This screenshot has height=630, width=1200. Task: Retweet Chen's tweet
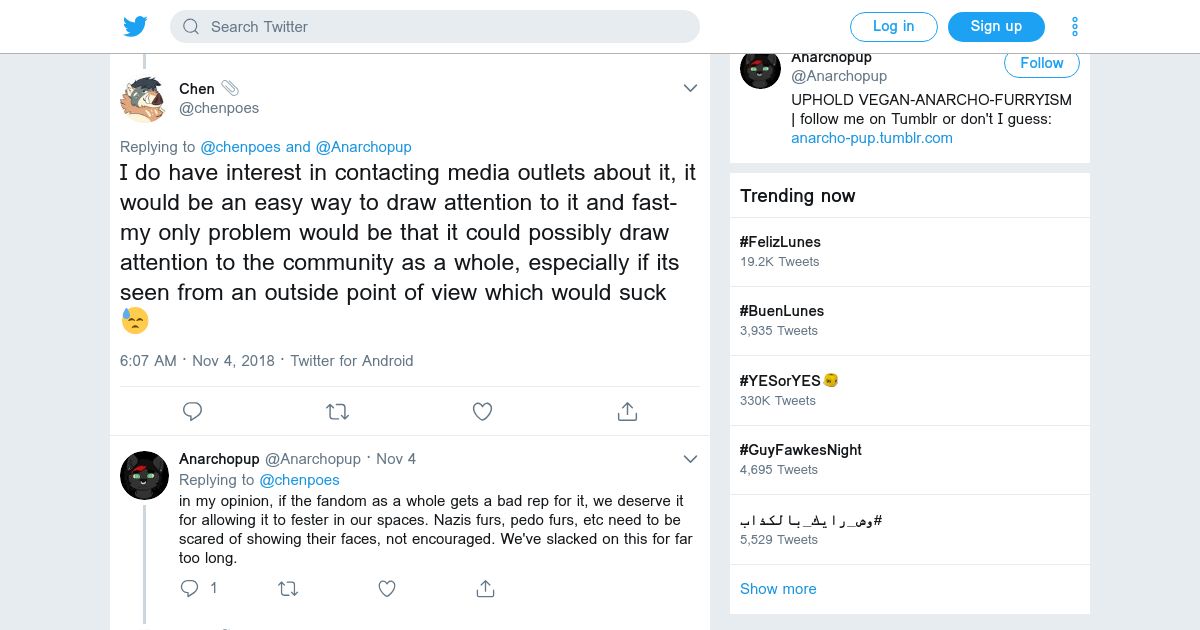click(338, 411)
